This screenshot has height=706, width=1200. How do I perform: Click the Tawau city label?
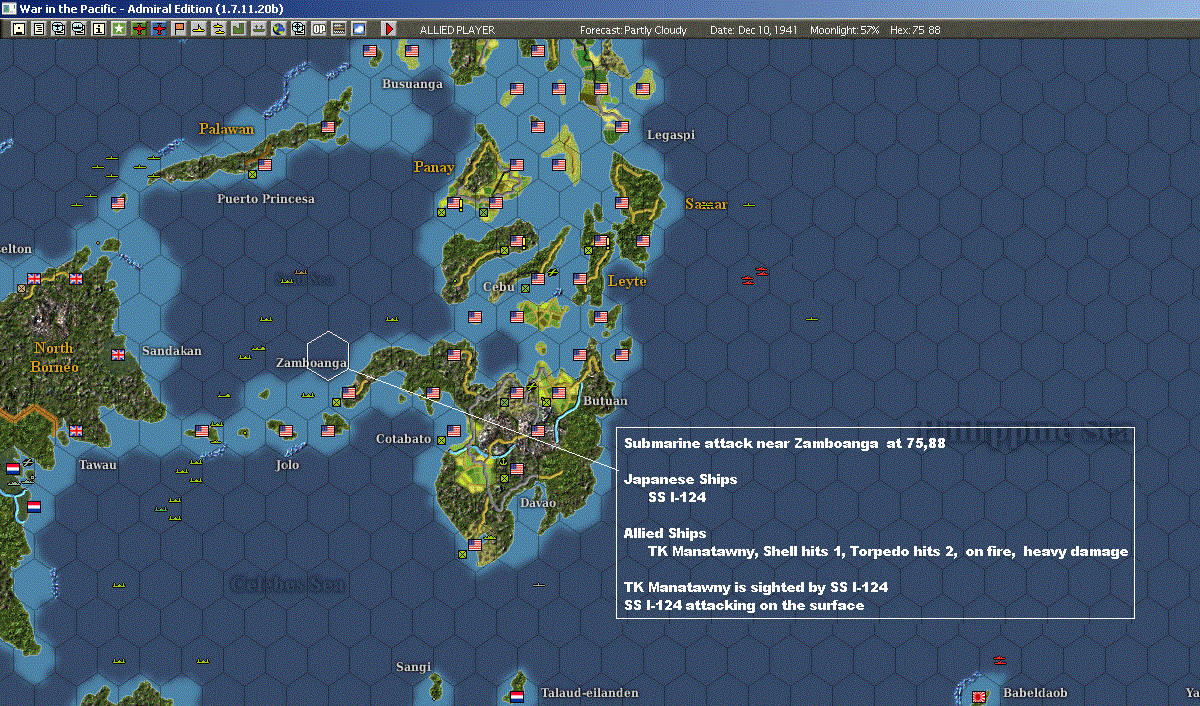pyautogui.click(x=98, y=465)
